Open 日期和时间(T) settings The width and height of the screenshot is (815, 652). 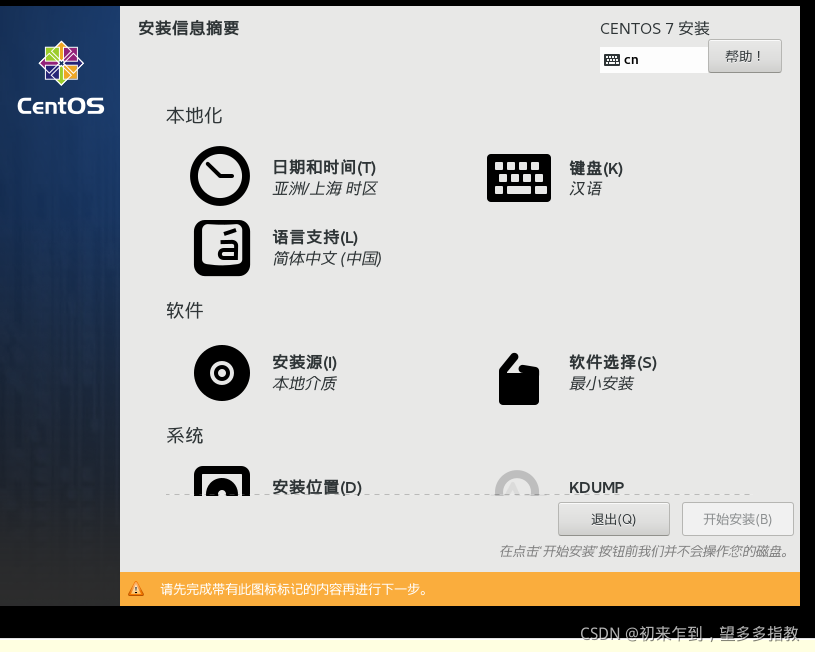[x=324, y=167]
